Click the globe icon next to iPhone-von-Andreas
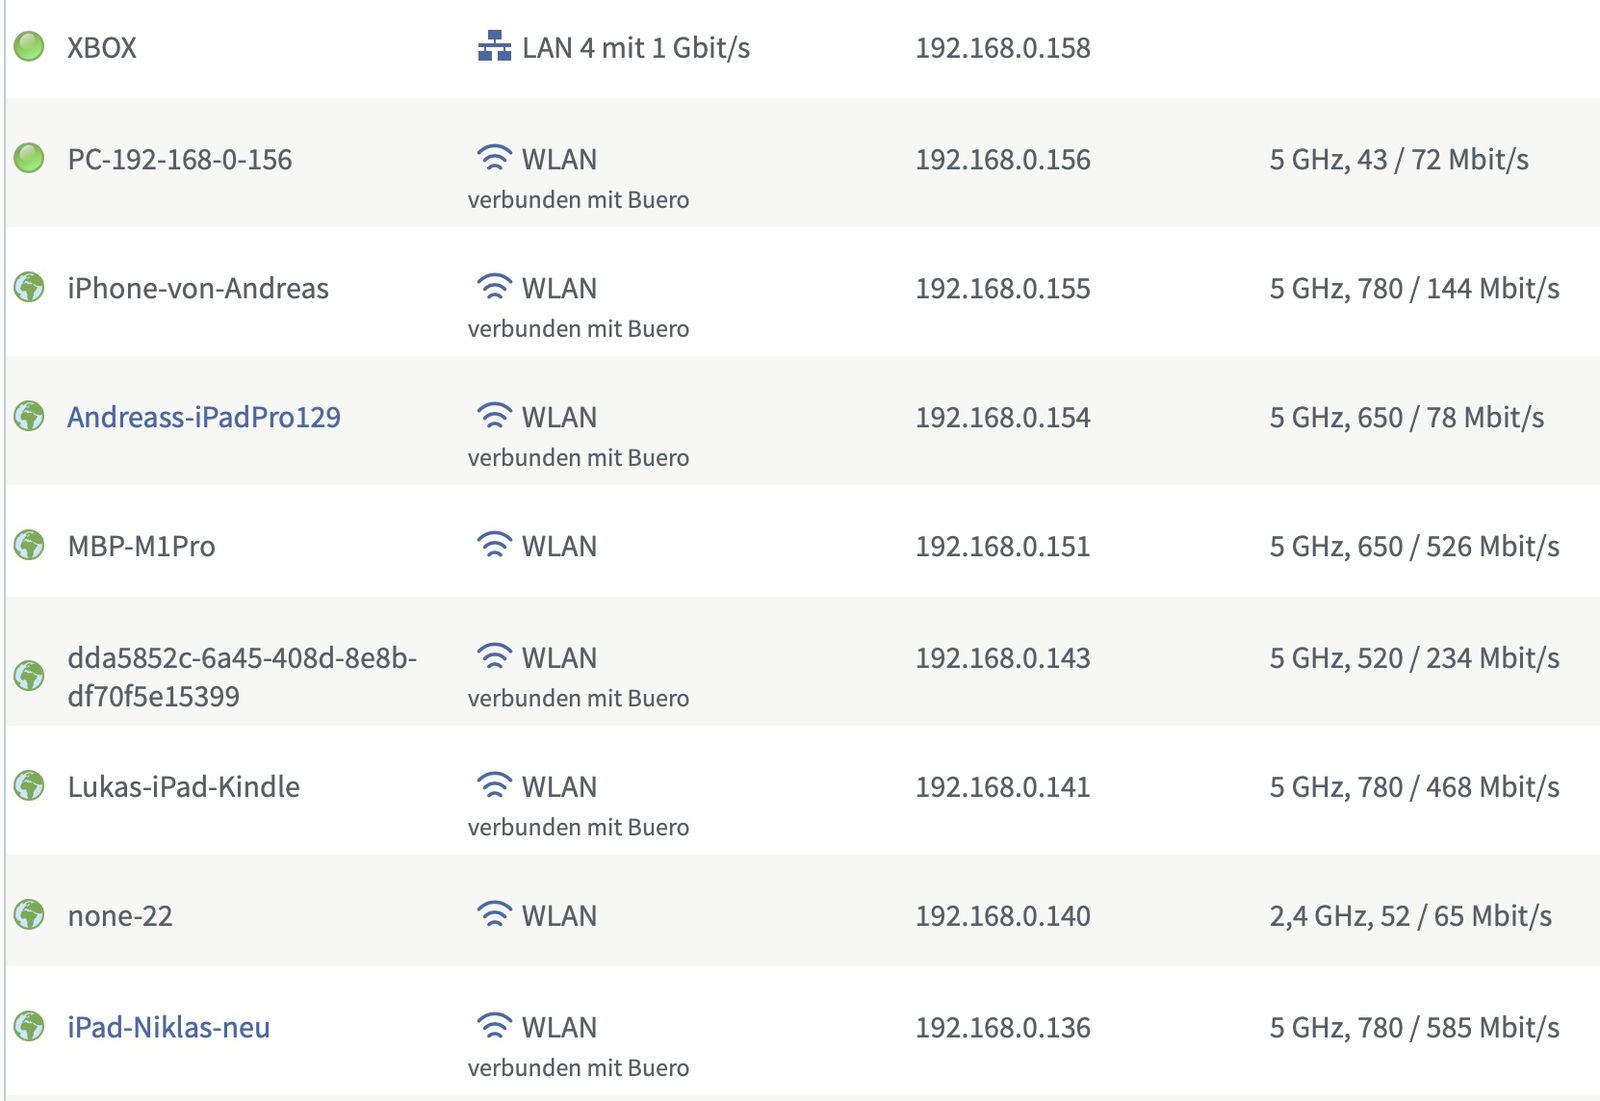Viewport: 1600px width, 1101px height. (29, 287)
